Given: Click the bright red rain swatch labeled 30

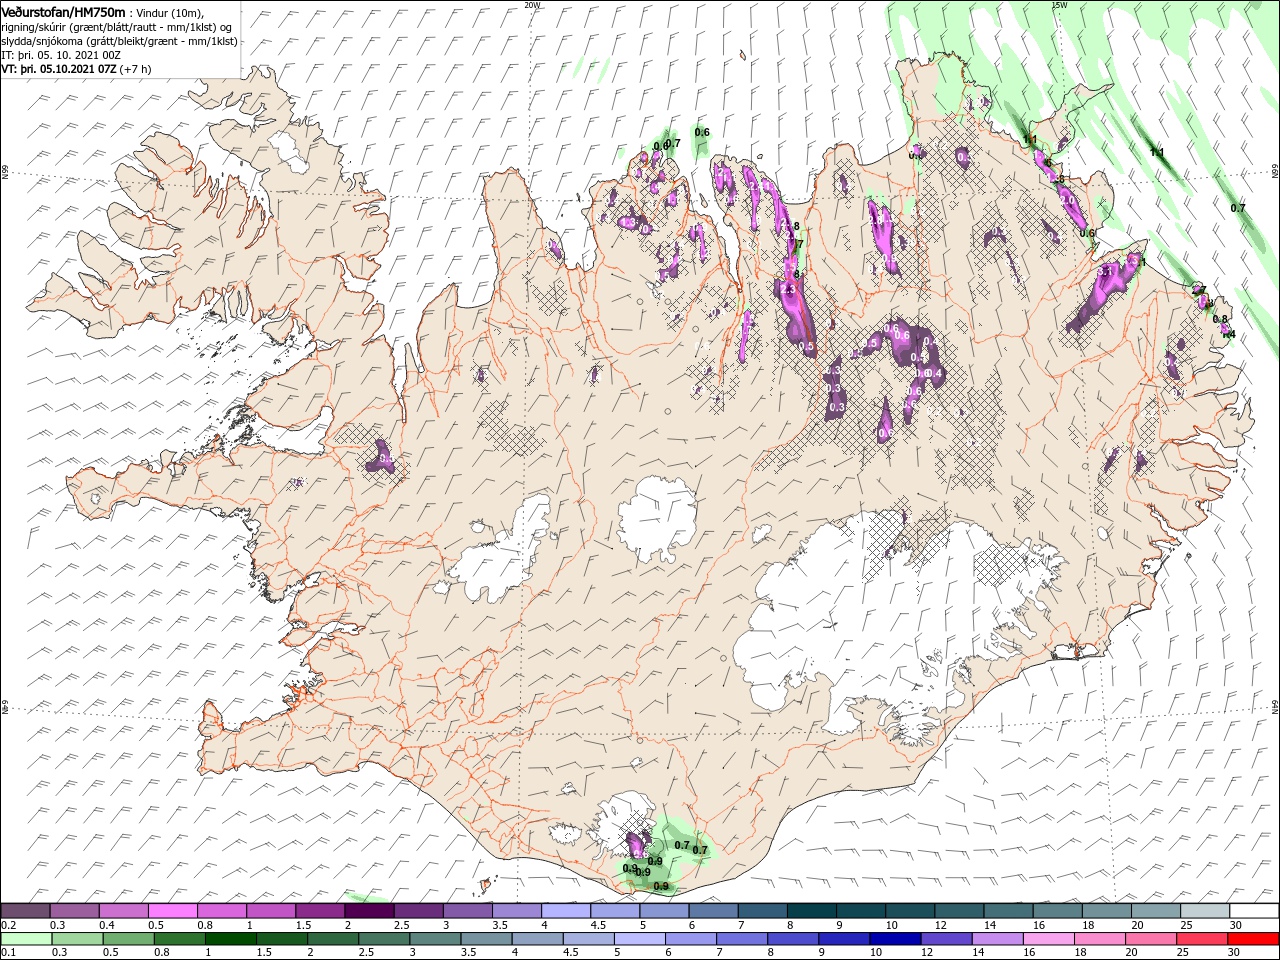Looking at the screenshot, I should [x=1252, y=939].
